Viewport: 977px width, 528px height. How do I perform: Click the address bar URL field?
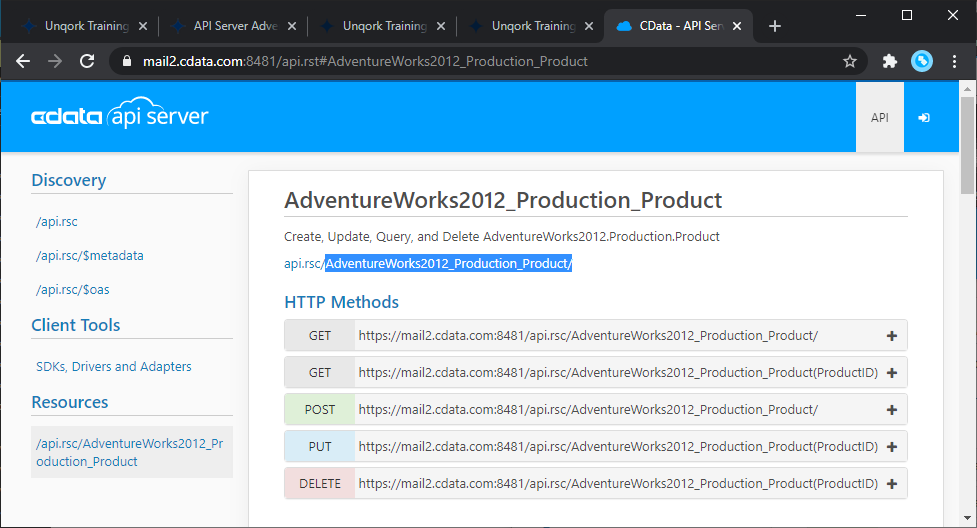480,61
